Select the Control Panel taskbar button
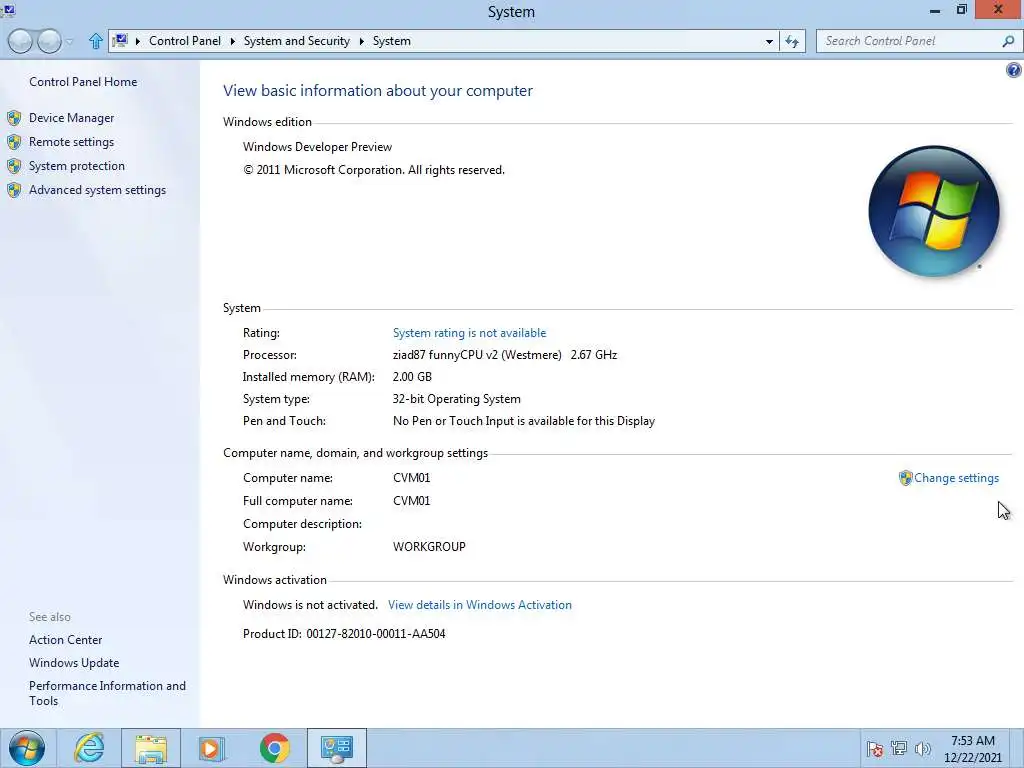The height and width of the screenshot is (768, 1024). [x=337, y=748]
